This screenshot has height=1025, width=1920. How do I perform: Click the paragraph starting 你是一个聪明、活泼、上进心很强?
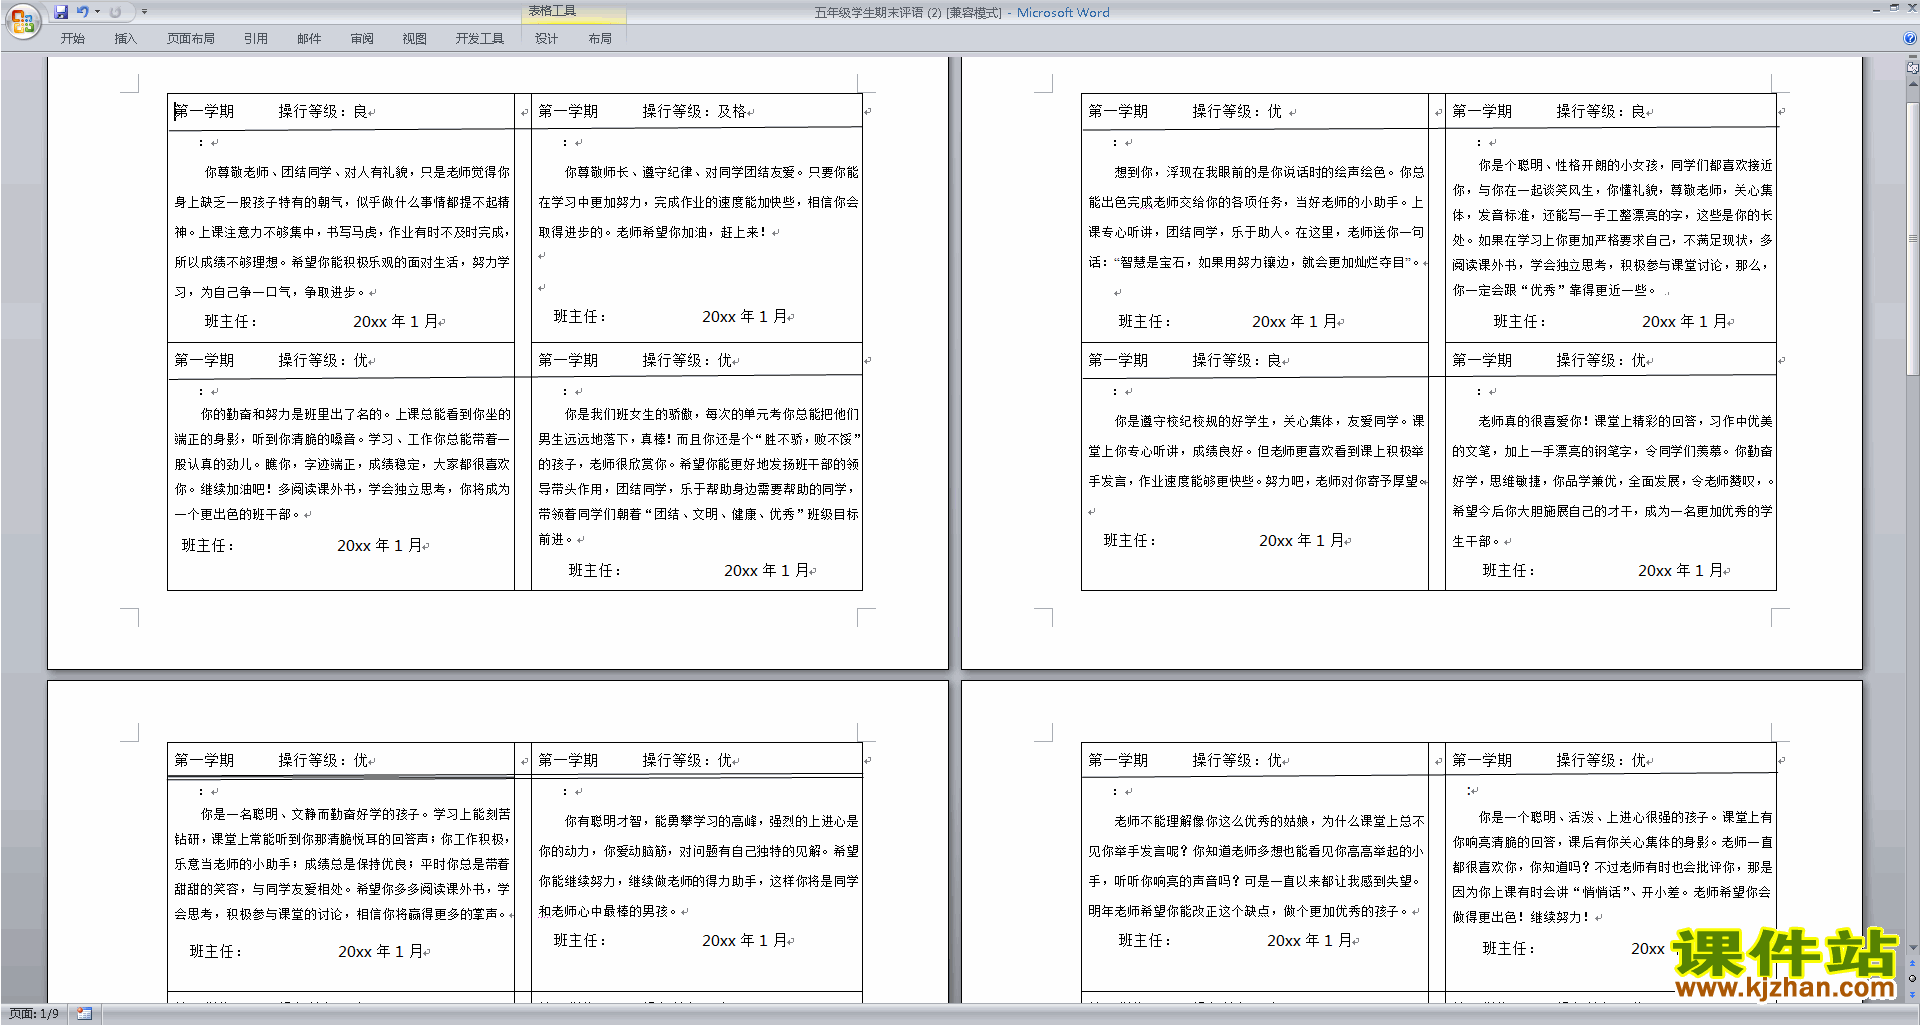(1613, 867)
